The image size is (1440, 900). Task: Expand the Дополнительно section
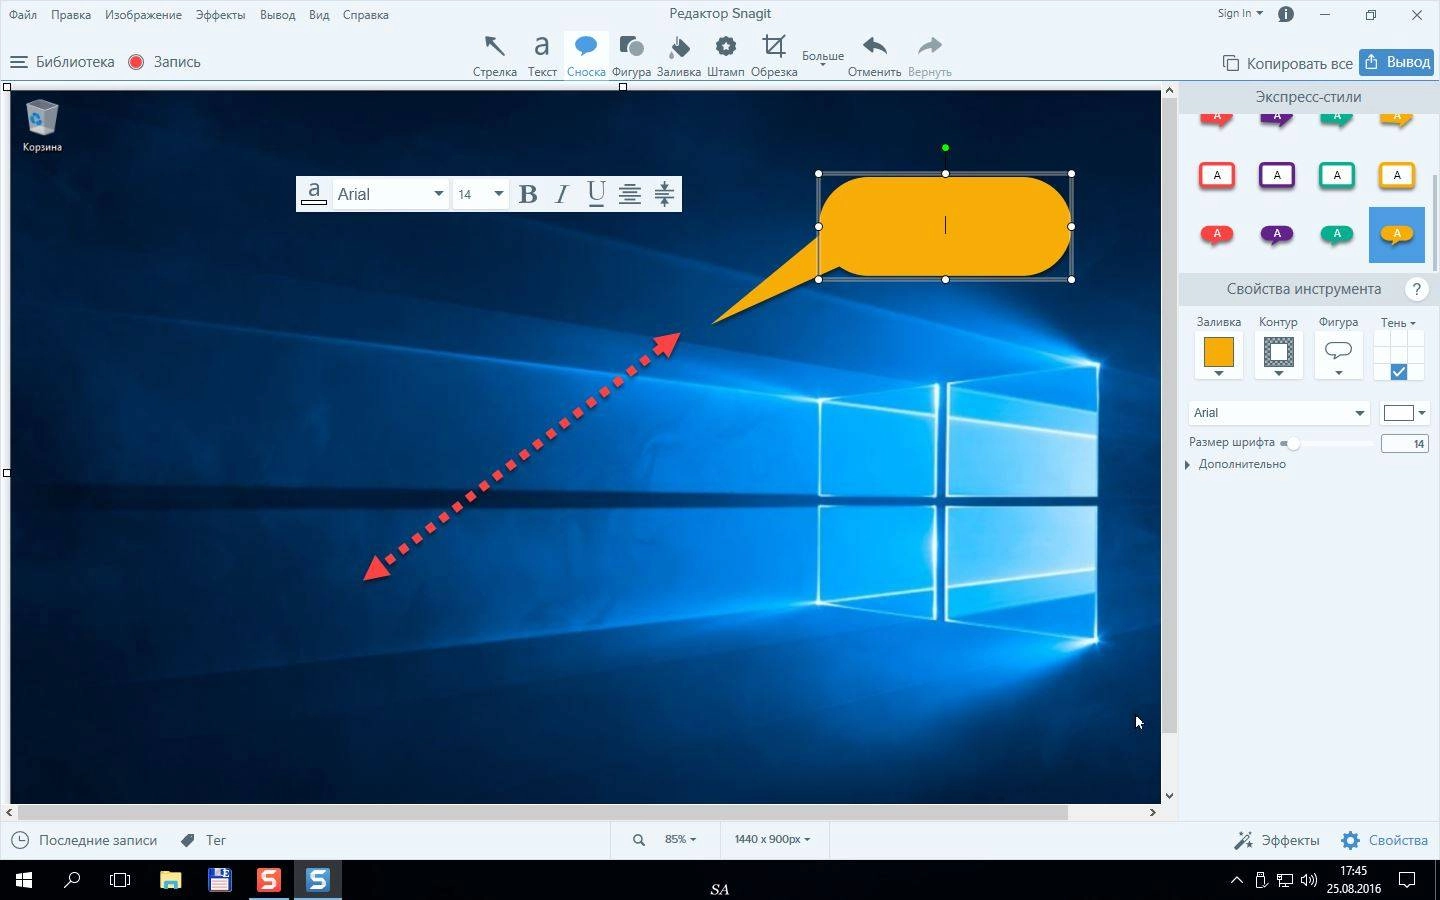1236,464
